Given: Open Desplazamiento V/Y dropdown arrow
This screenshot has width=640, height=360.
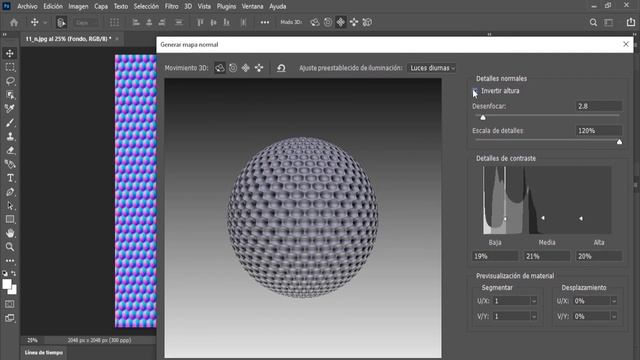Looking at the screenshot, I should 613,316.
